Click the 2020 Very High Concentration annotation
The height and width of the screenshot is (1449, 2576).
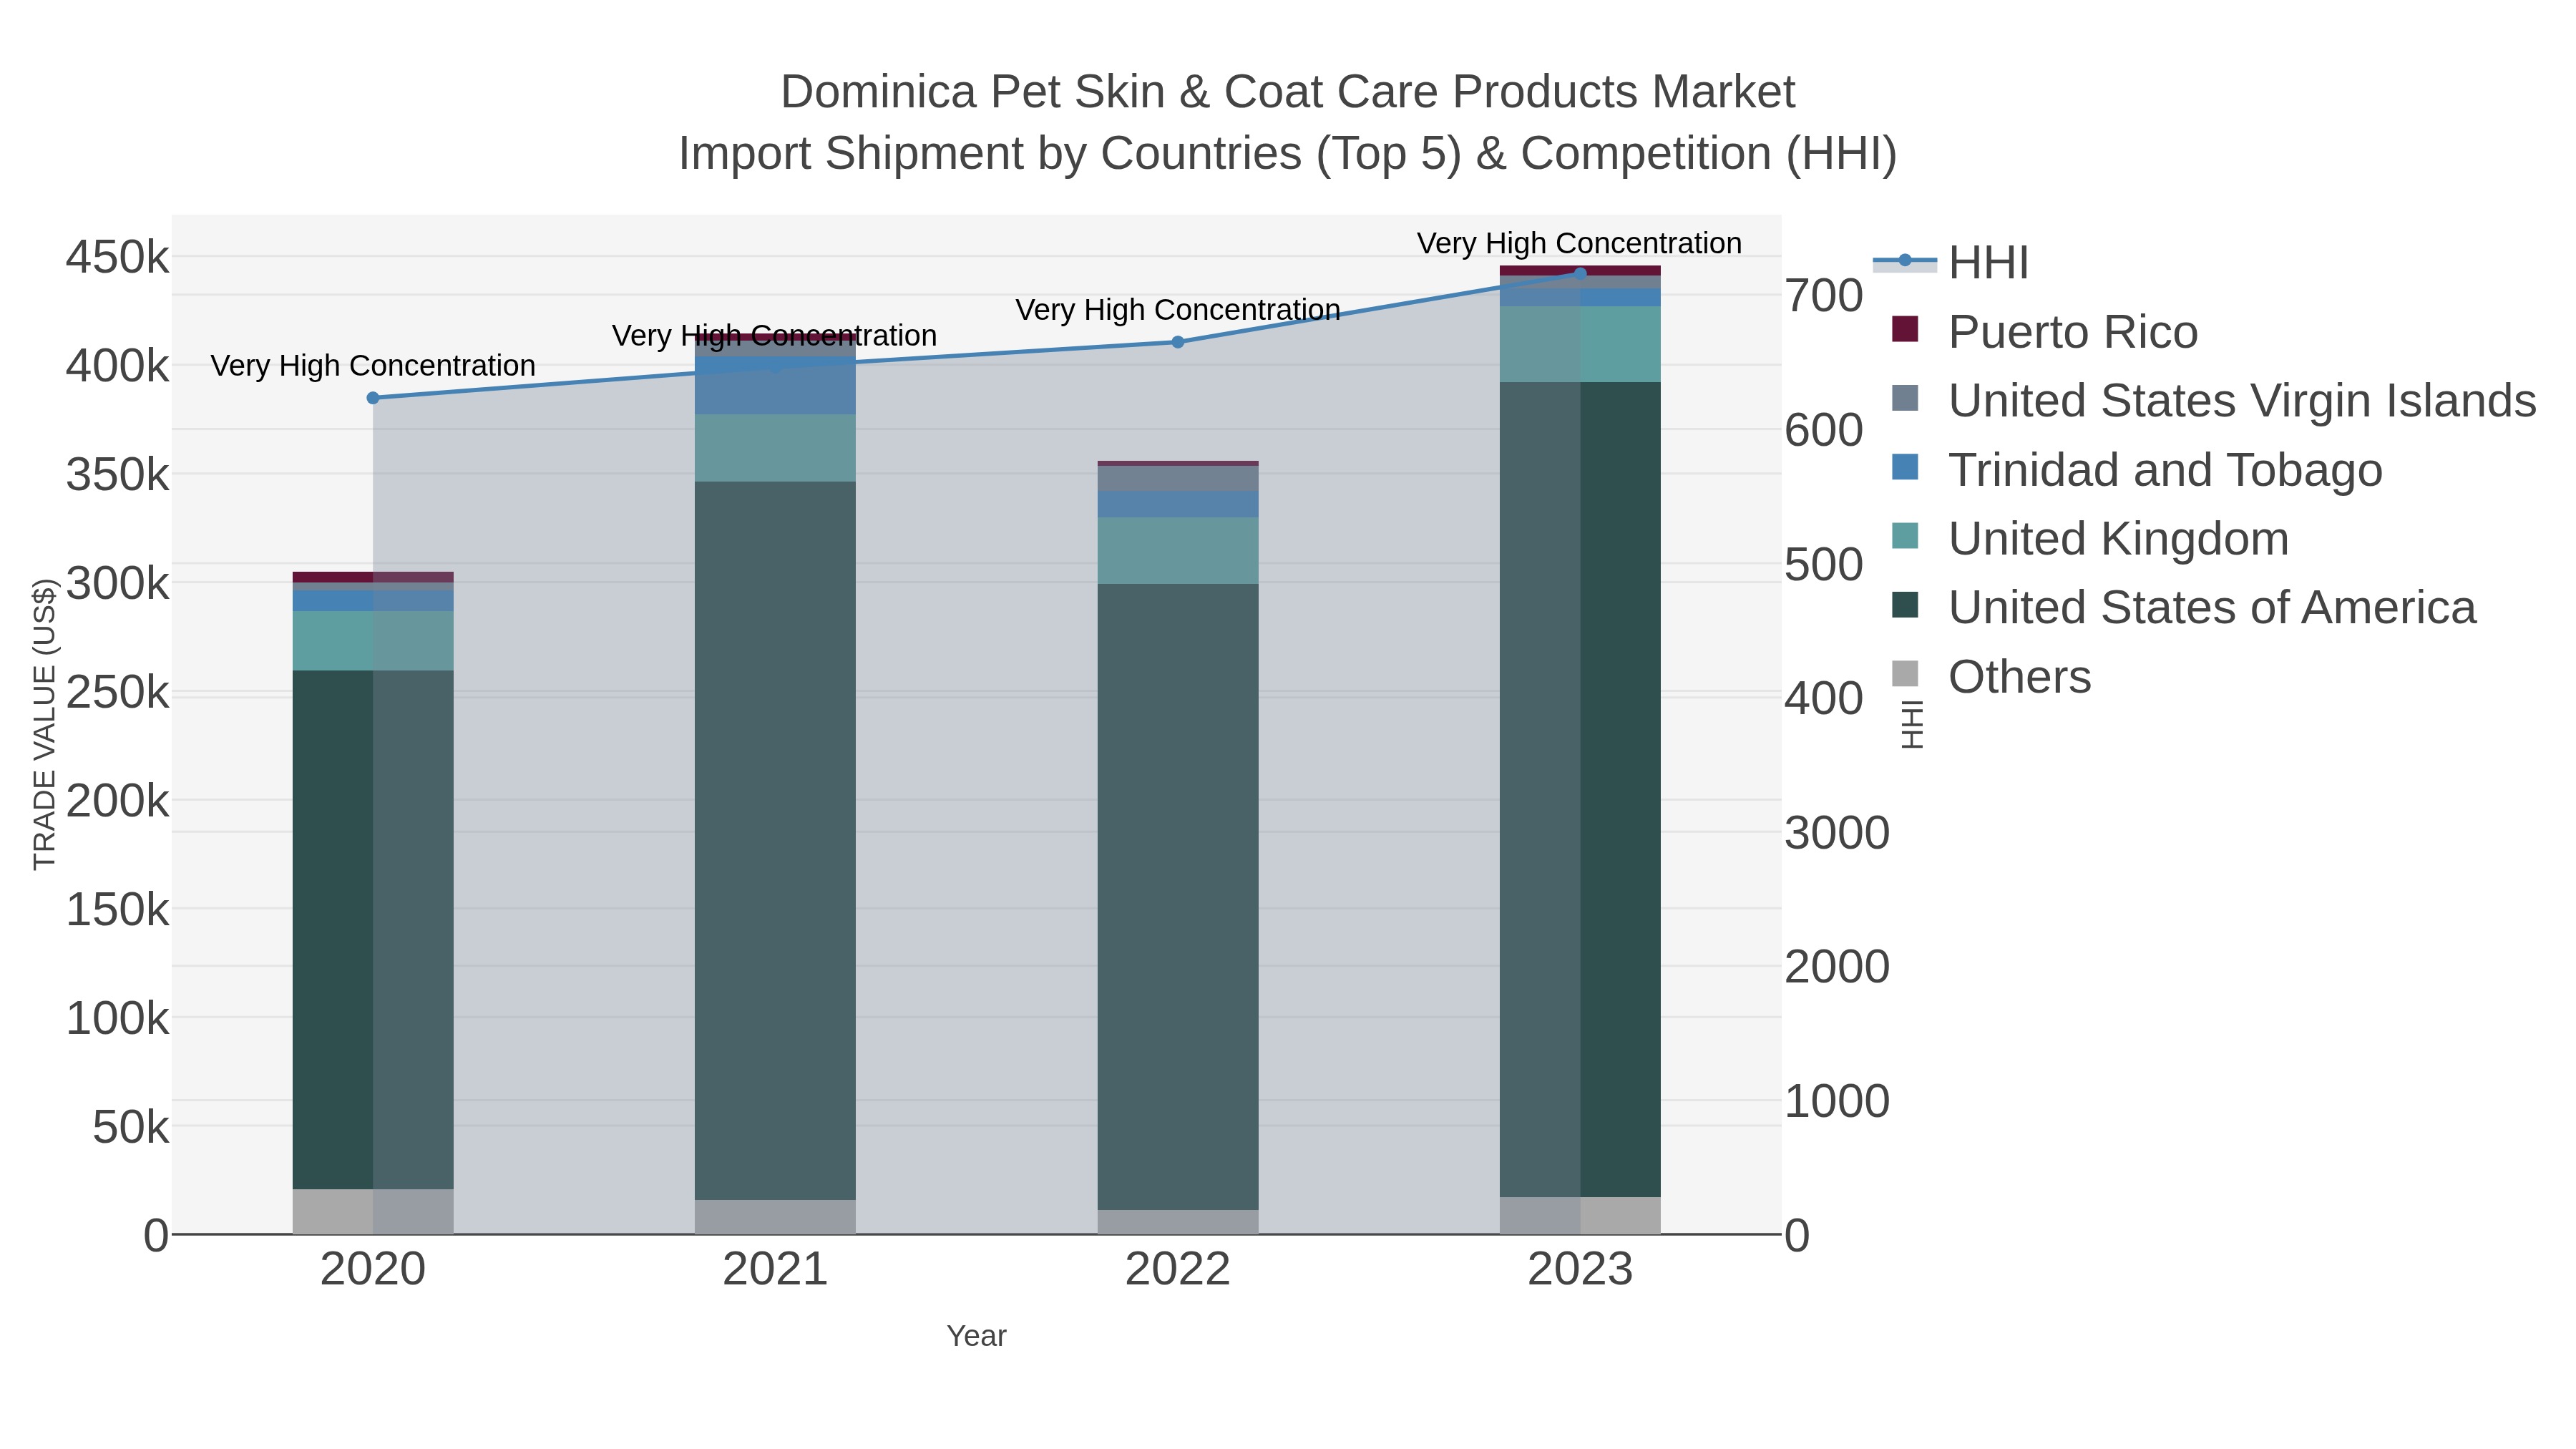373,366
